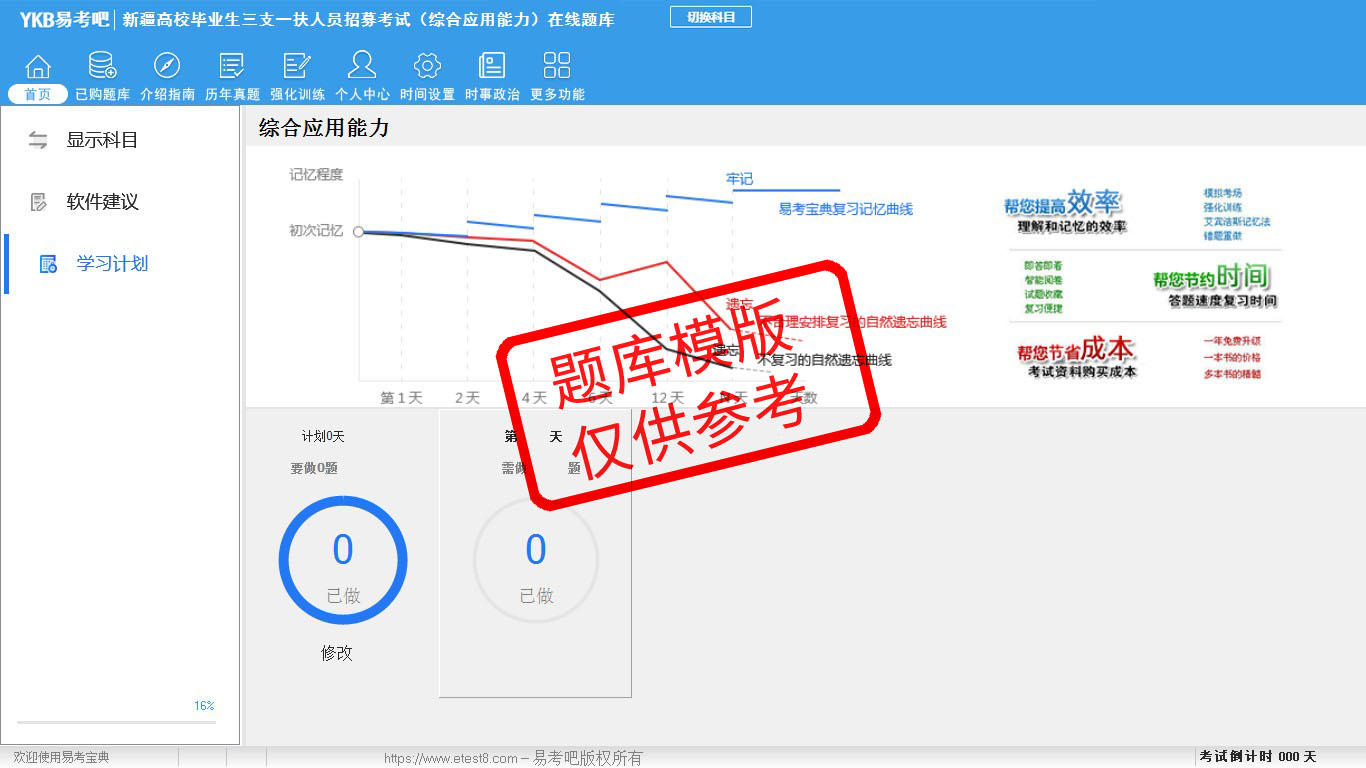Toggle 显示科目 in the sidebar

100,140
